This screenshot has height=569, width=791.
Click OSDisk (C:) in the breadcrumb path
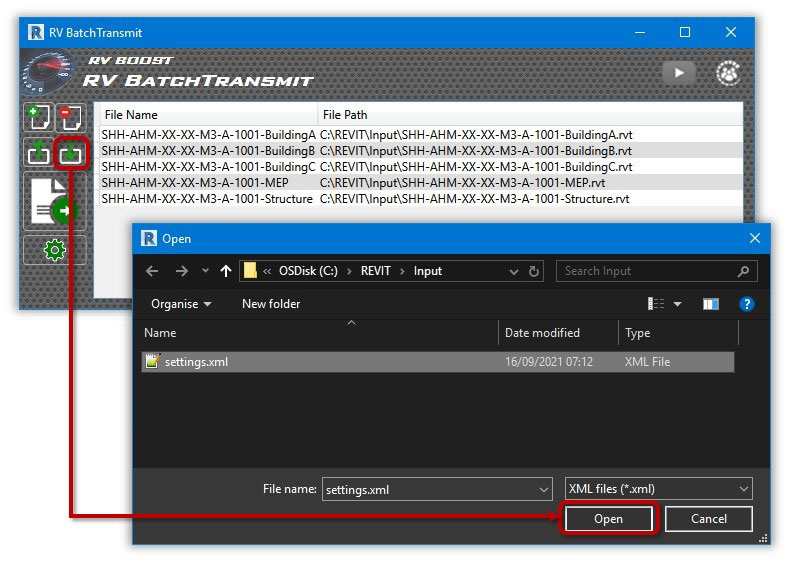pos(308,271)
